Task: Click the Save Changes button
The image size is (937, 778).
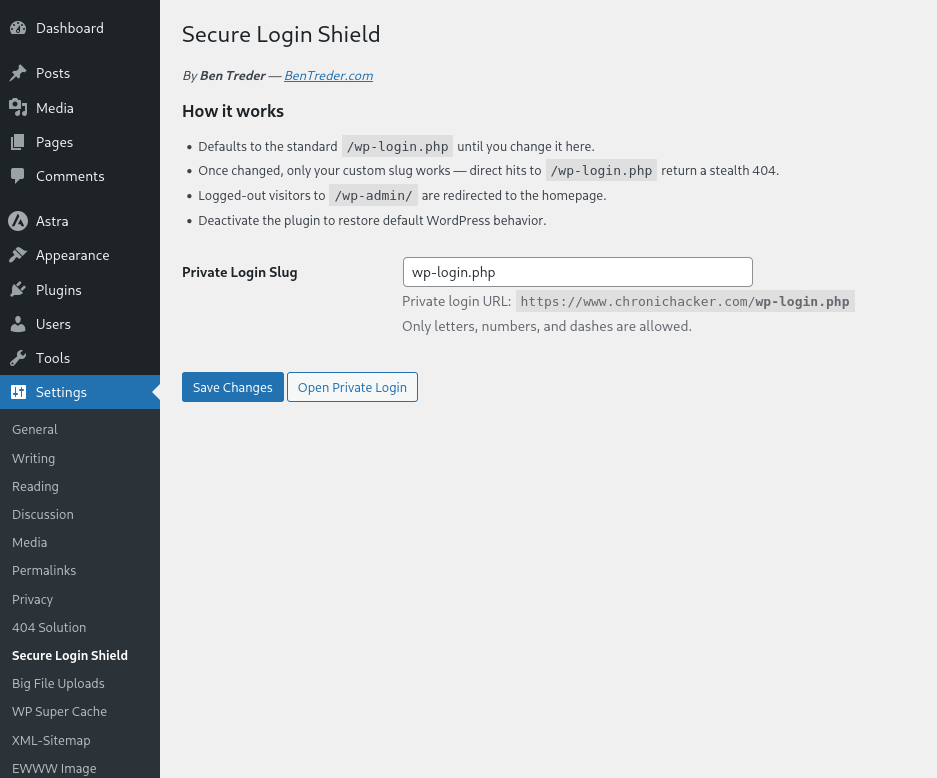Action: (232, 387)
